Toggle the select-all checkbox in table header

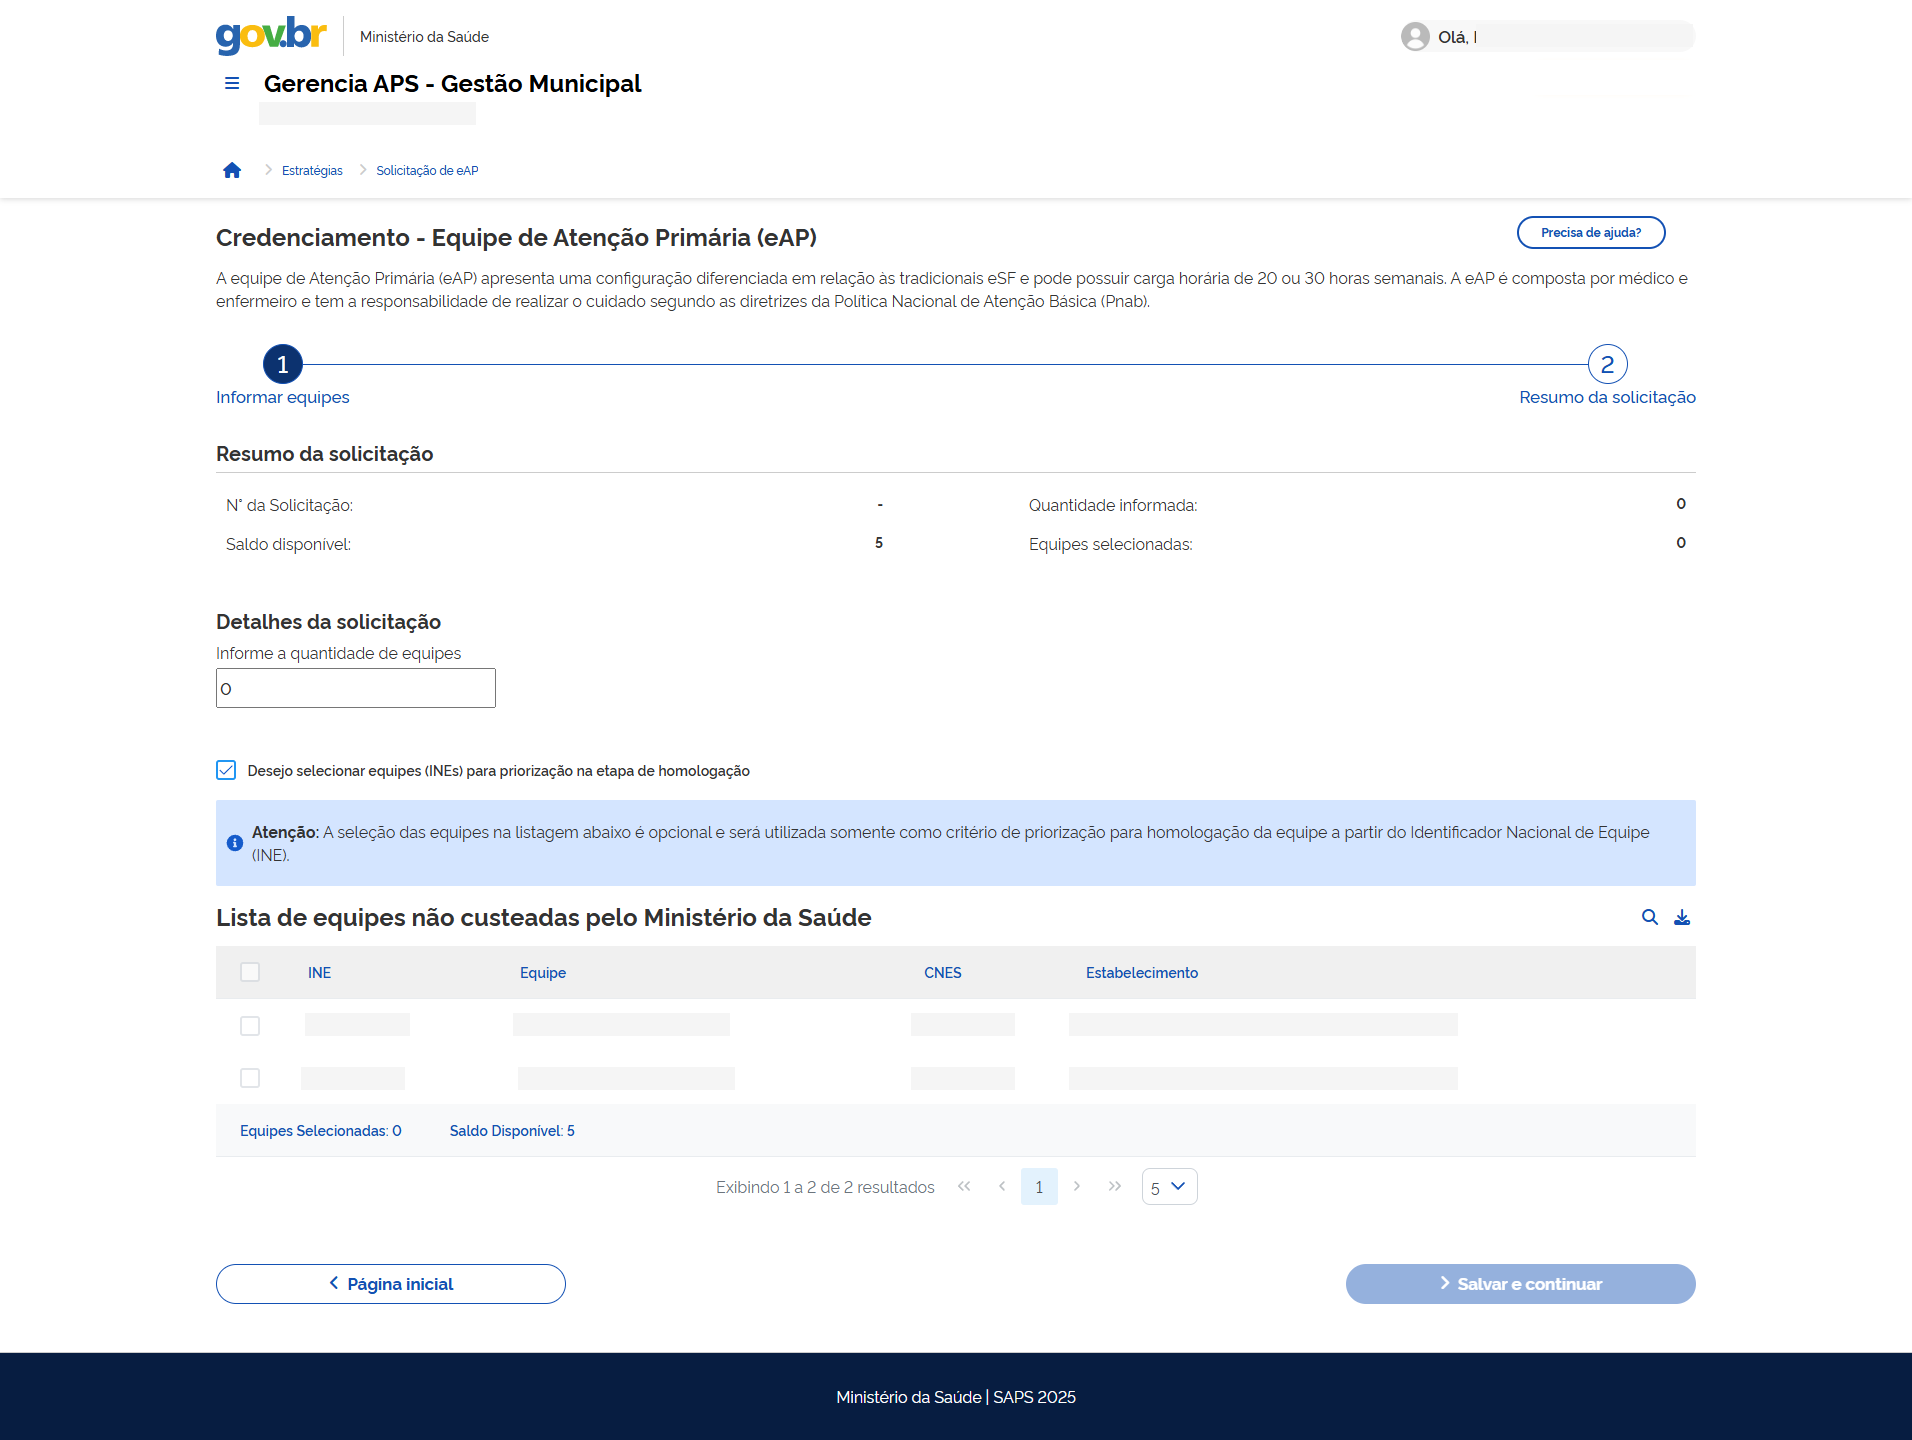[250, 972]
